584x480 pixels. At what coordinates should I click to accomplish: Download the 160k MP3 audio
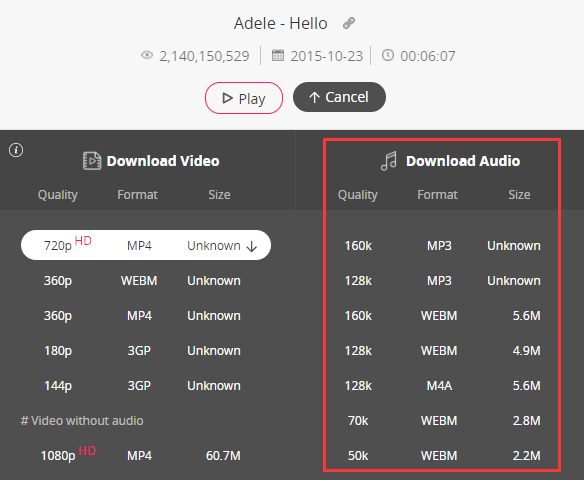(x=442, y=245)
